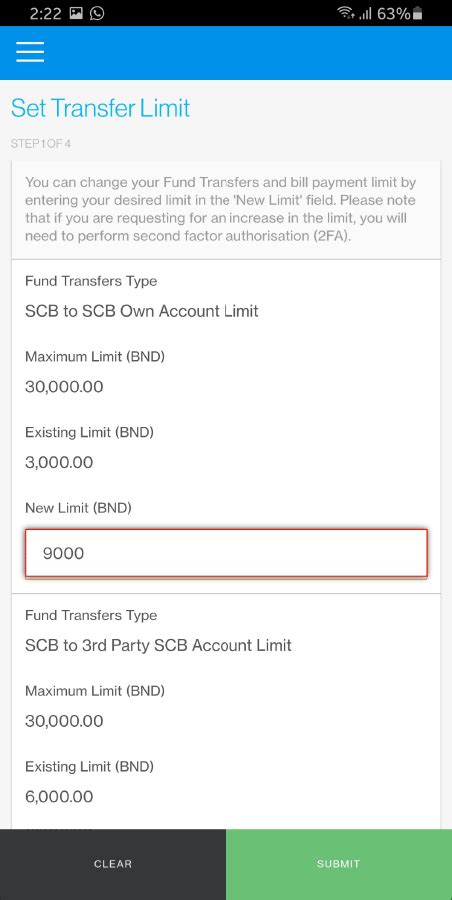Tap the 30,000.00 maximum limit for own account
This screenshot has width=452, height=900.
(64, 387)
